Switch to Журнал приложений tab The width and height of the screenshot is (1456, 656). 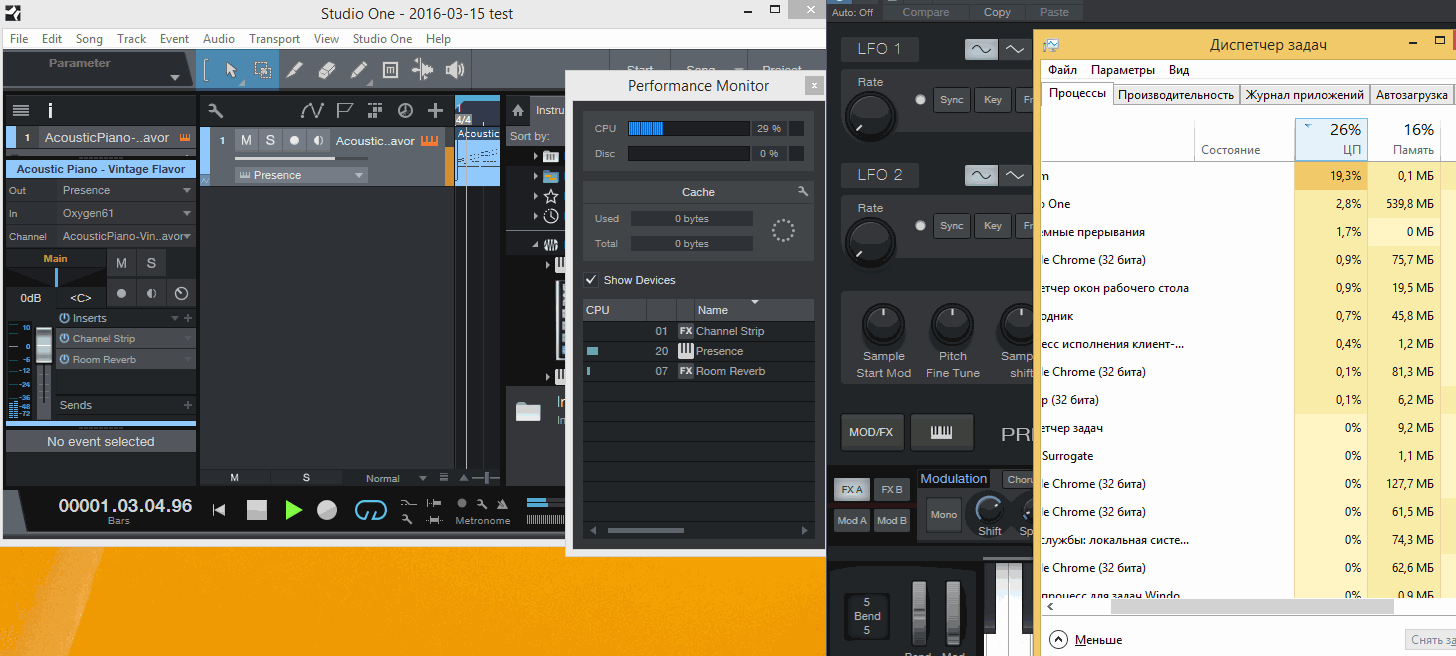pyautogui.click(x=1304, y=94)
